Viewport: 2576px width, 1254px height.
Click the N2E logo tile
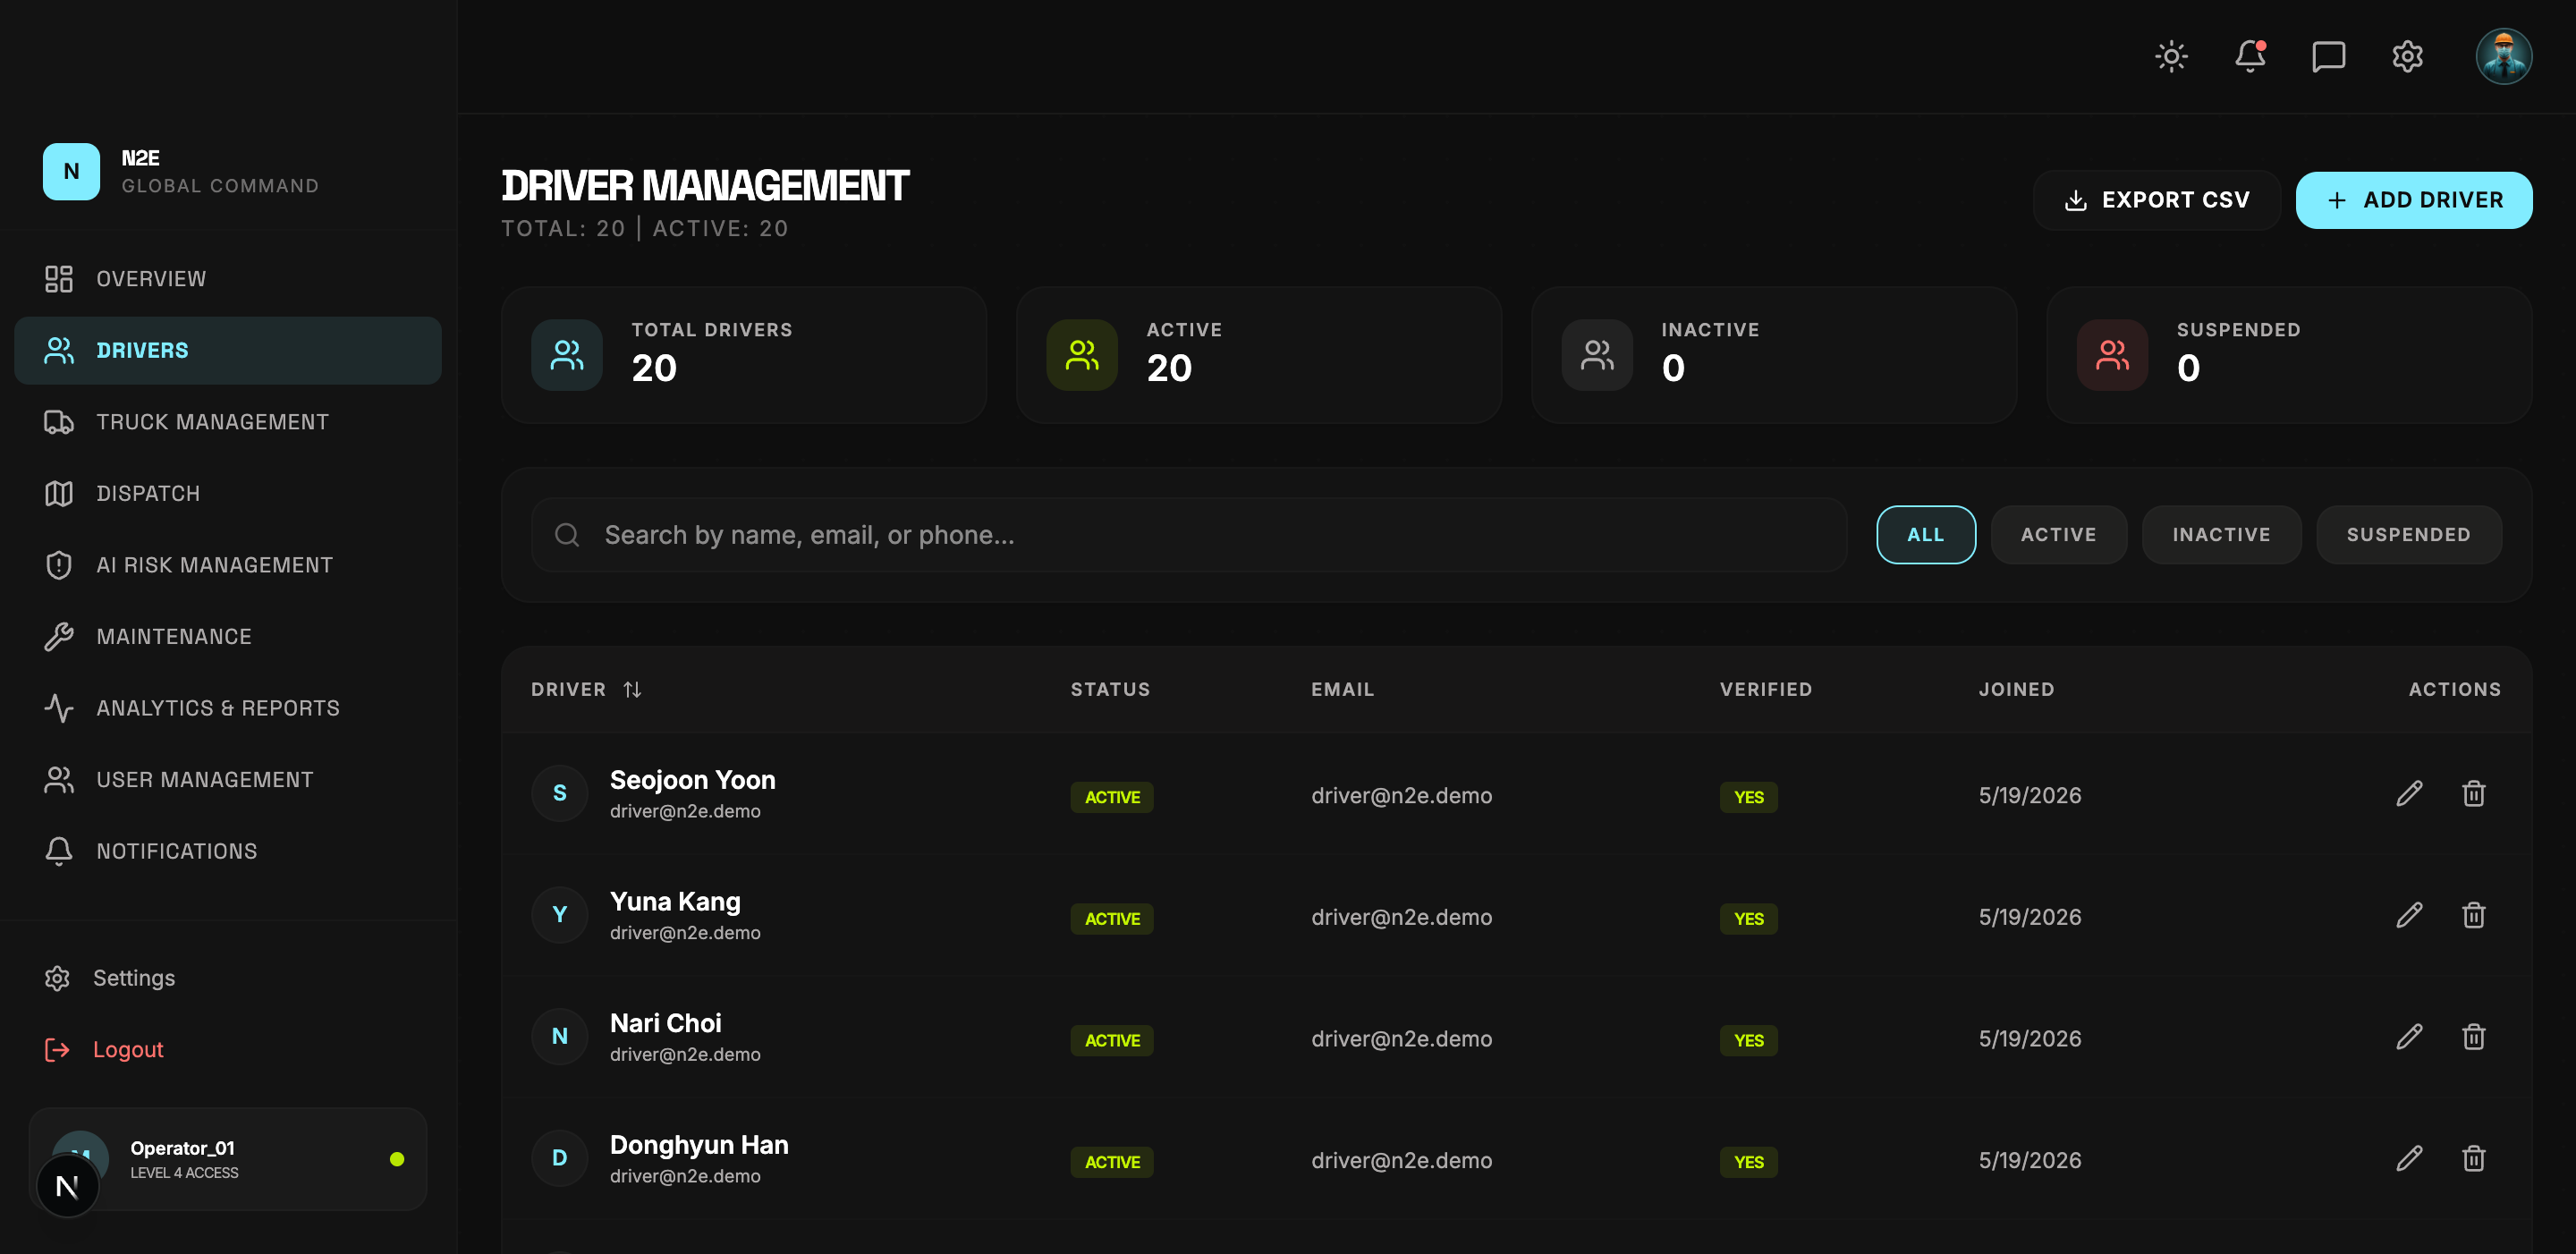pos(71,171)
